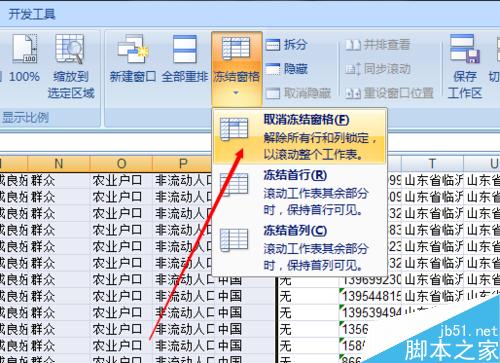Image resolution: width=500 pixels, height=363 pixels.
Task: Click the cell containing 139539494
Action: point(371,313)
